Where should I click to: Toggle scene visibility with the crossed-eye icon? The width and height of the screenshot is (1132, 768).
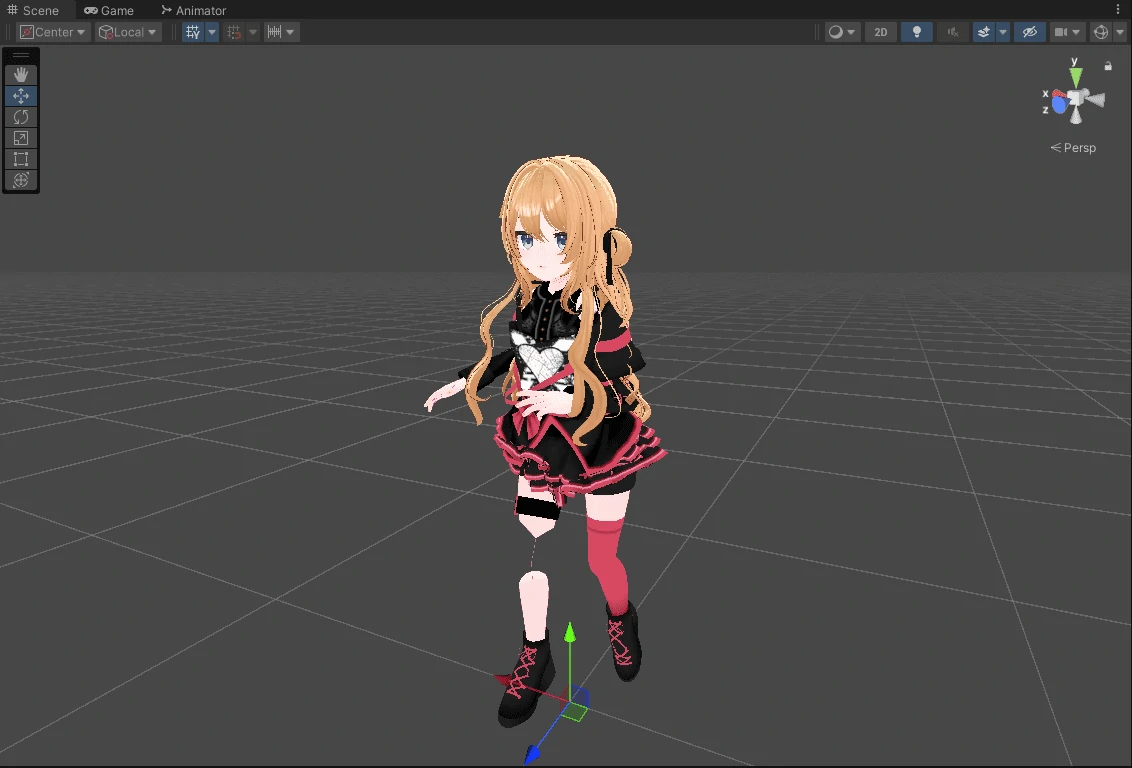click(1029, 31)
